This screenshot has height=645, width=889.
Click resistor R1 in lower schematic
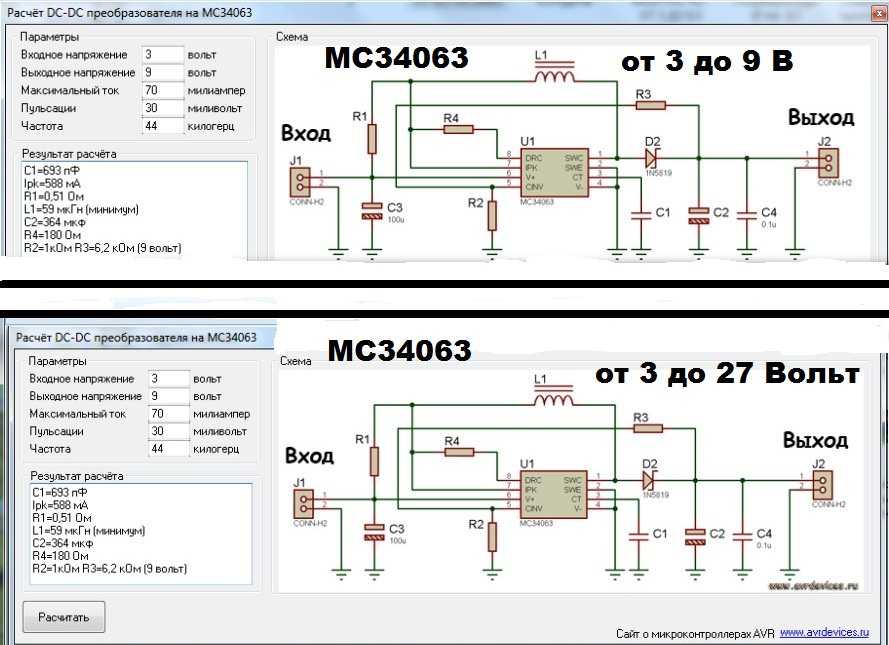374,461
